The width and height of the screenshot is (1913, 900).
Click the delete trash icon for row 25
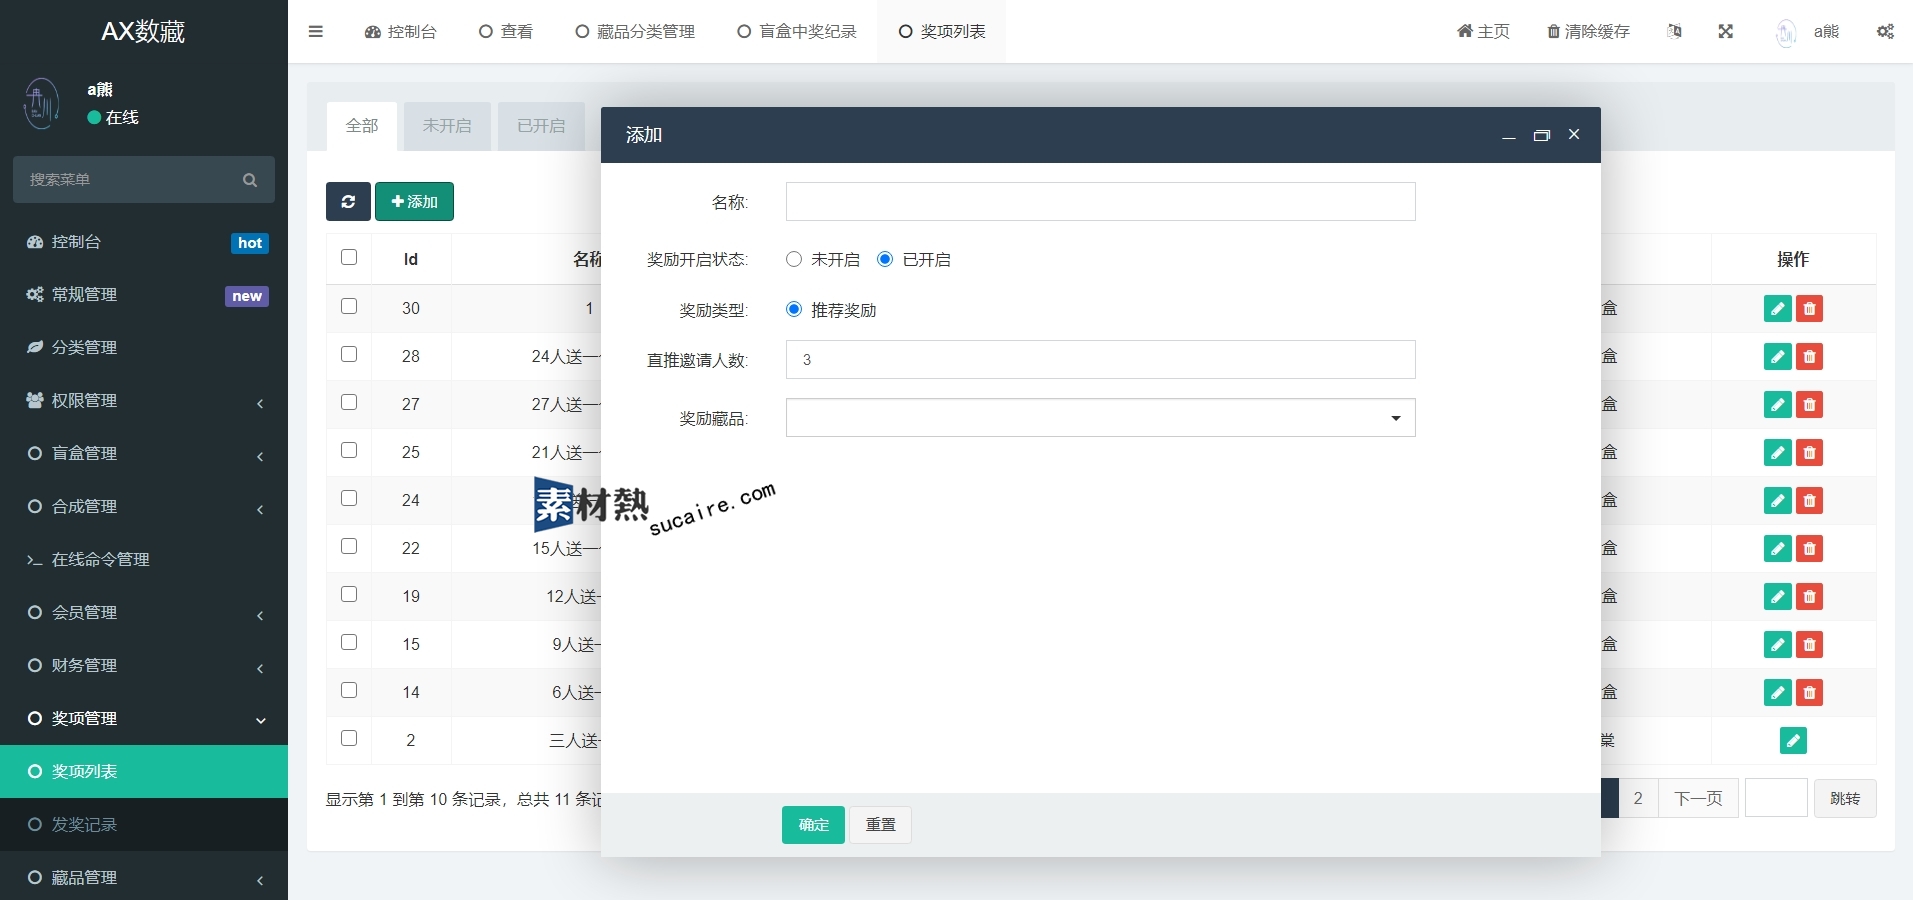(1809, 452)
